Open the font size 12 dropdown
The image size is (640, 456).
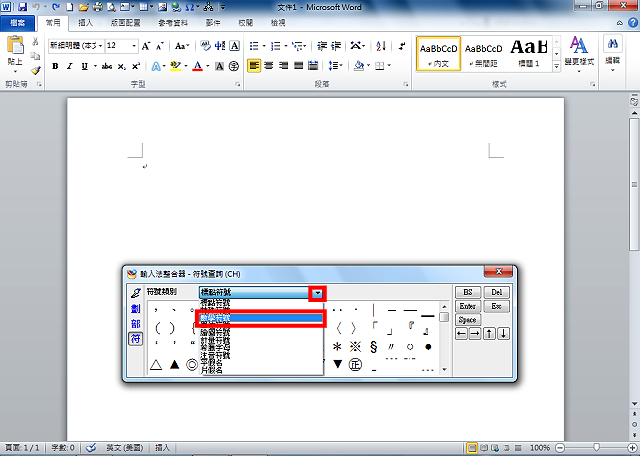(134, 46)
